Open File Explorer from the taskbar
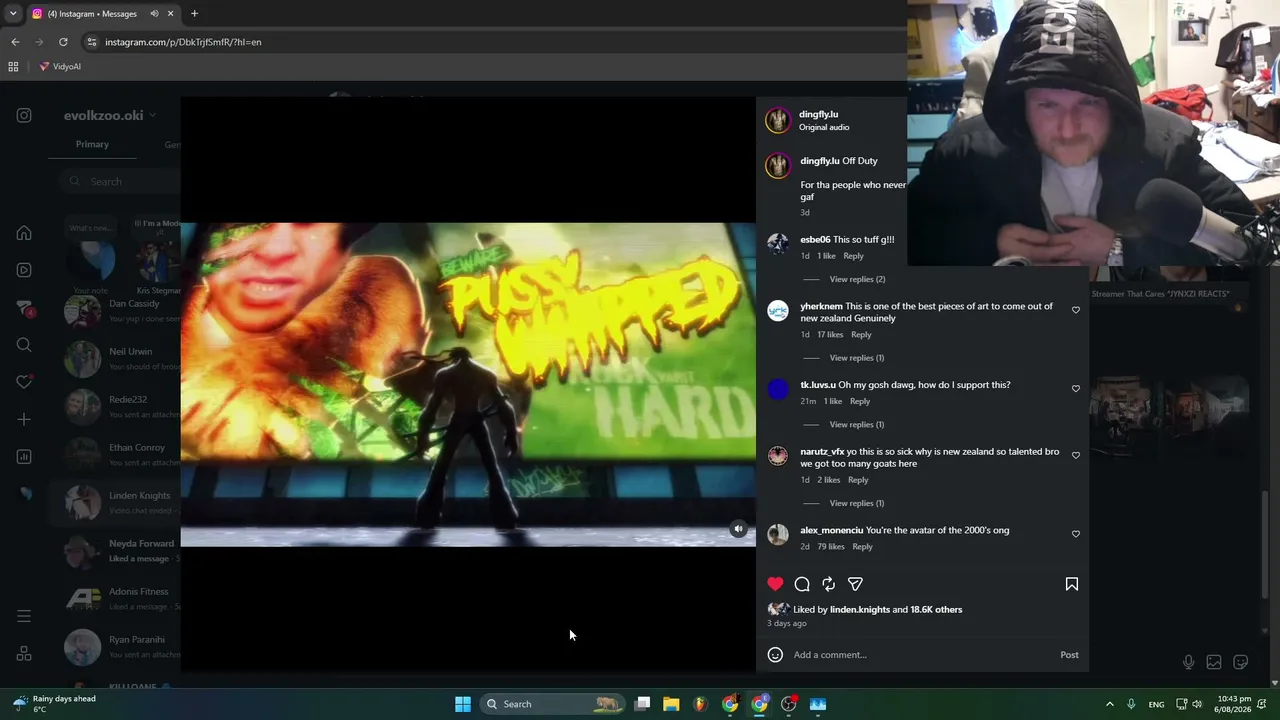Image resolution: width=1280 pixels, height=720 pixels. click(x=671, y=704)
